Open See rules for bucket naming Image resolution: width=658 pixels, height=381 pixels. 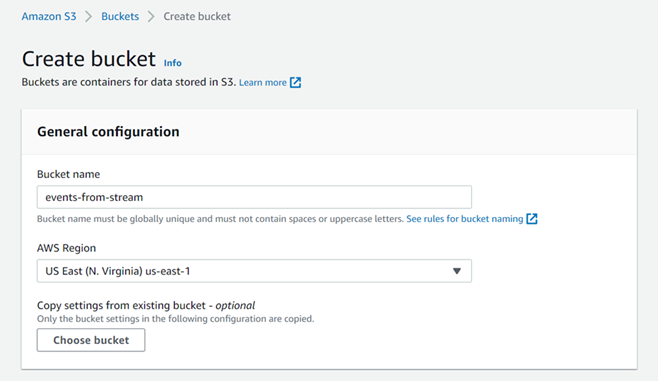pos(465,219)
